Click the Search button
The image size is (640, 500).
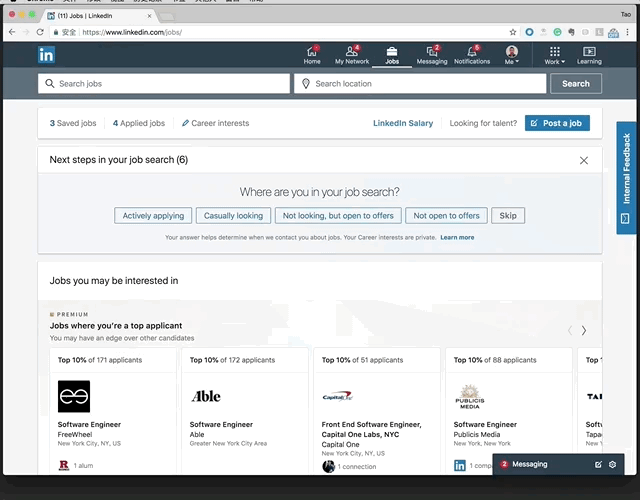point(576,83)
